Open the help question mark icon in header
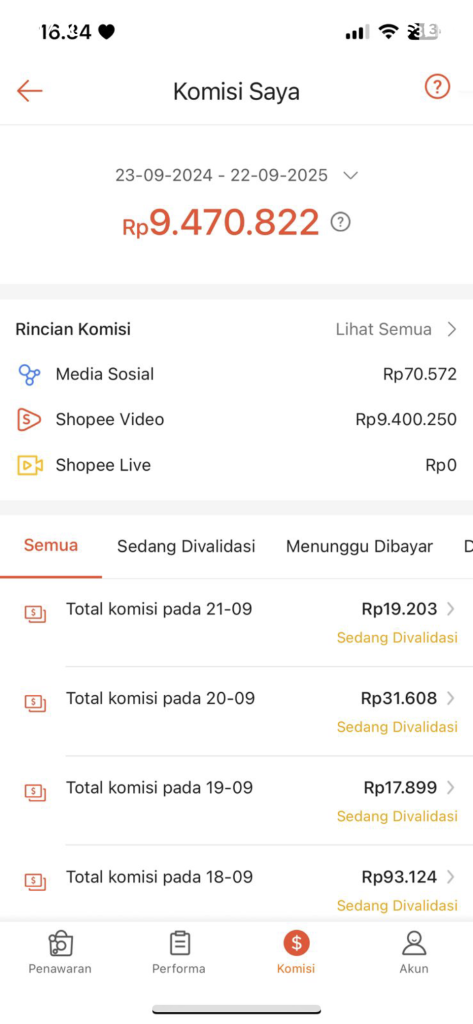Image resolution: width=473 pixels, height=1024 pixels. point(437,86)
